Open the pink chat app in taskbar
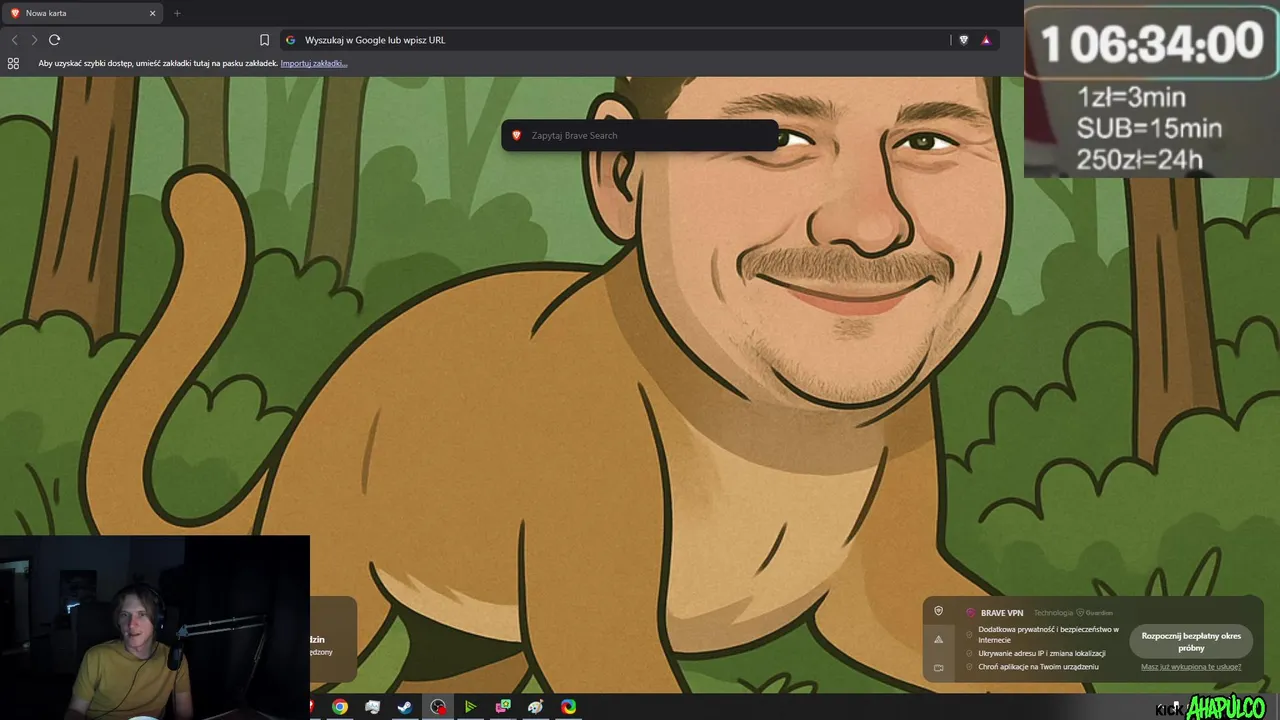The image size is (1280, 720). pos(503,707)
